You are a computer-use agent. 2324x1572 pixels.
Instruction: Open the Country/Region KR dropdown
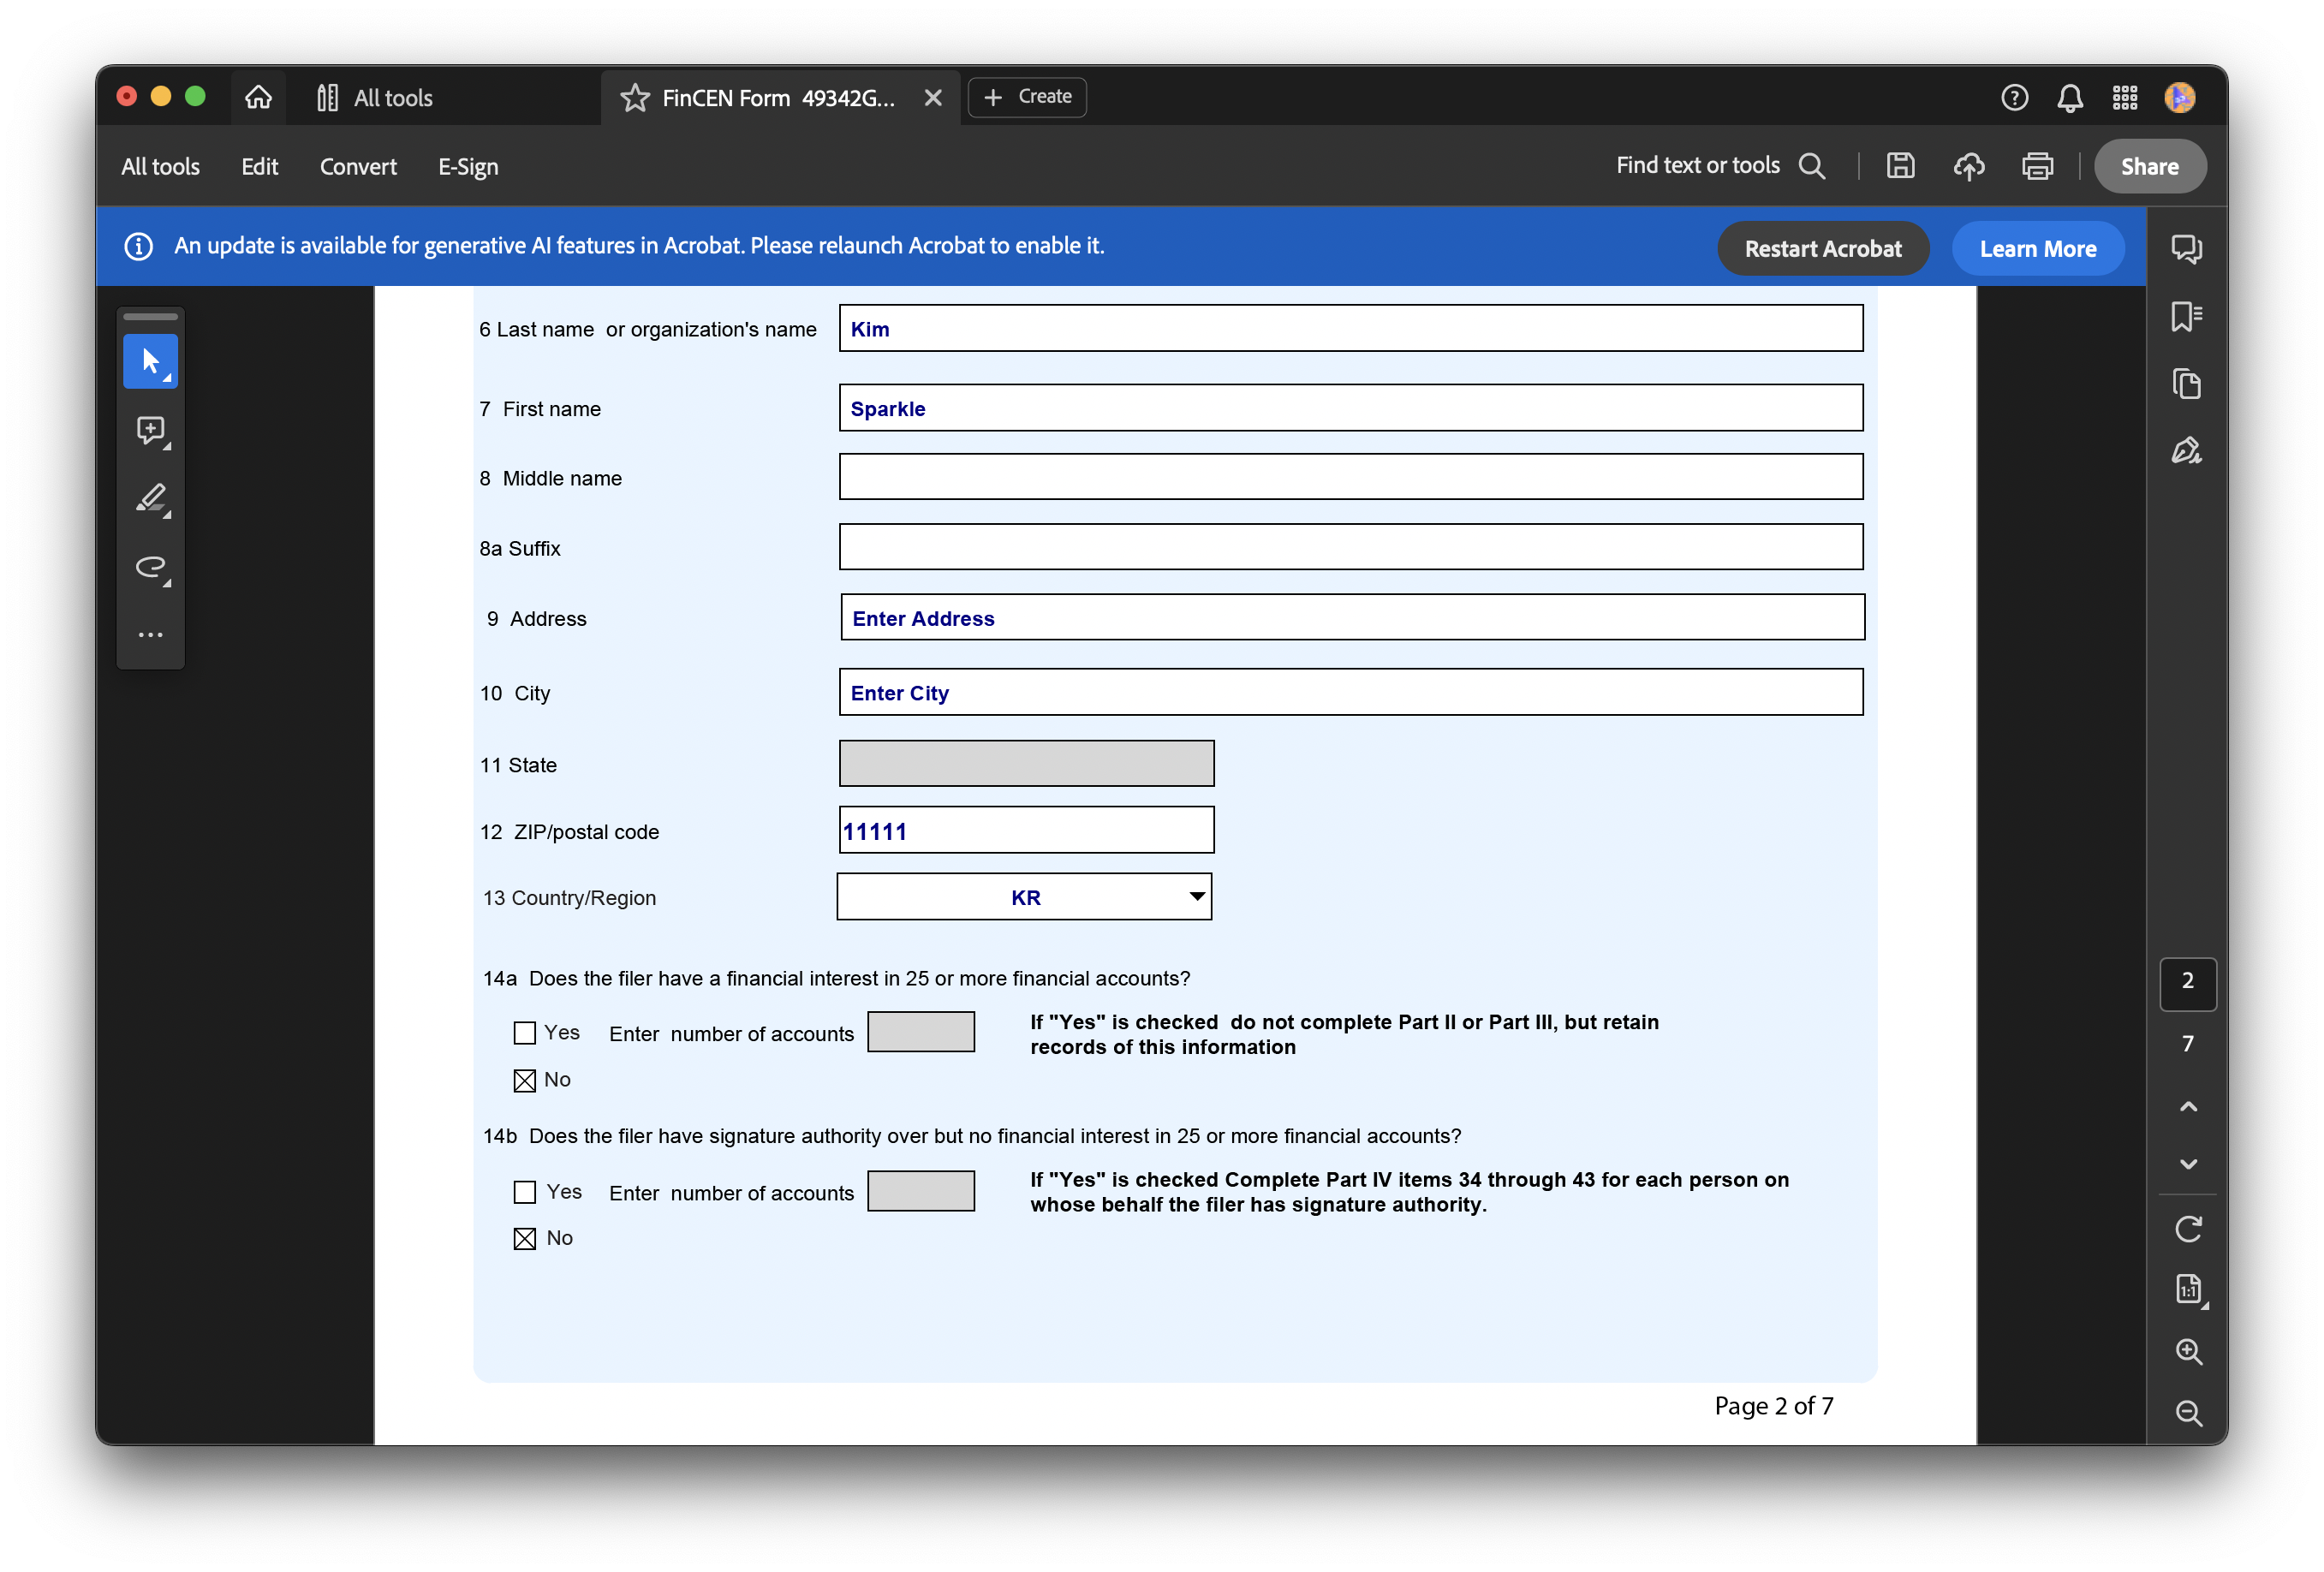click(1196, 897)
